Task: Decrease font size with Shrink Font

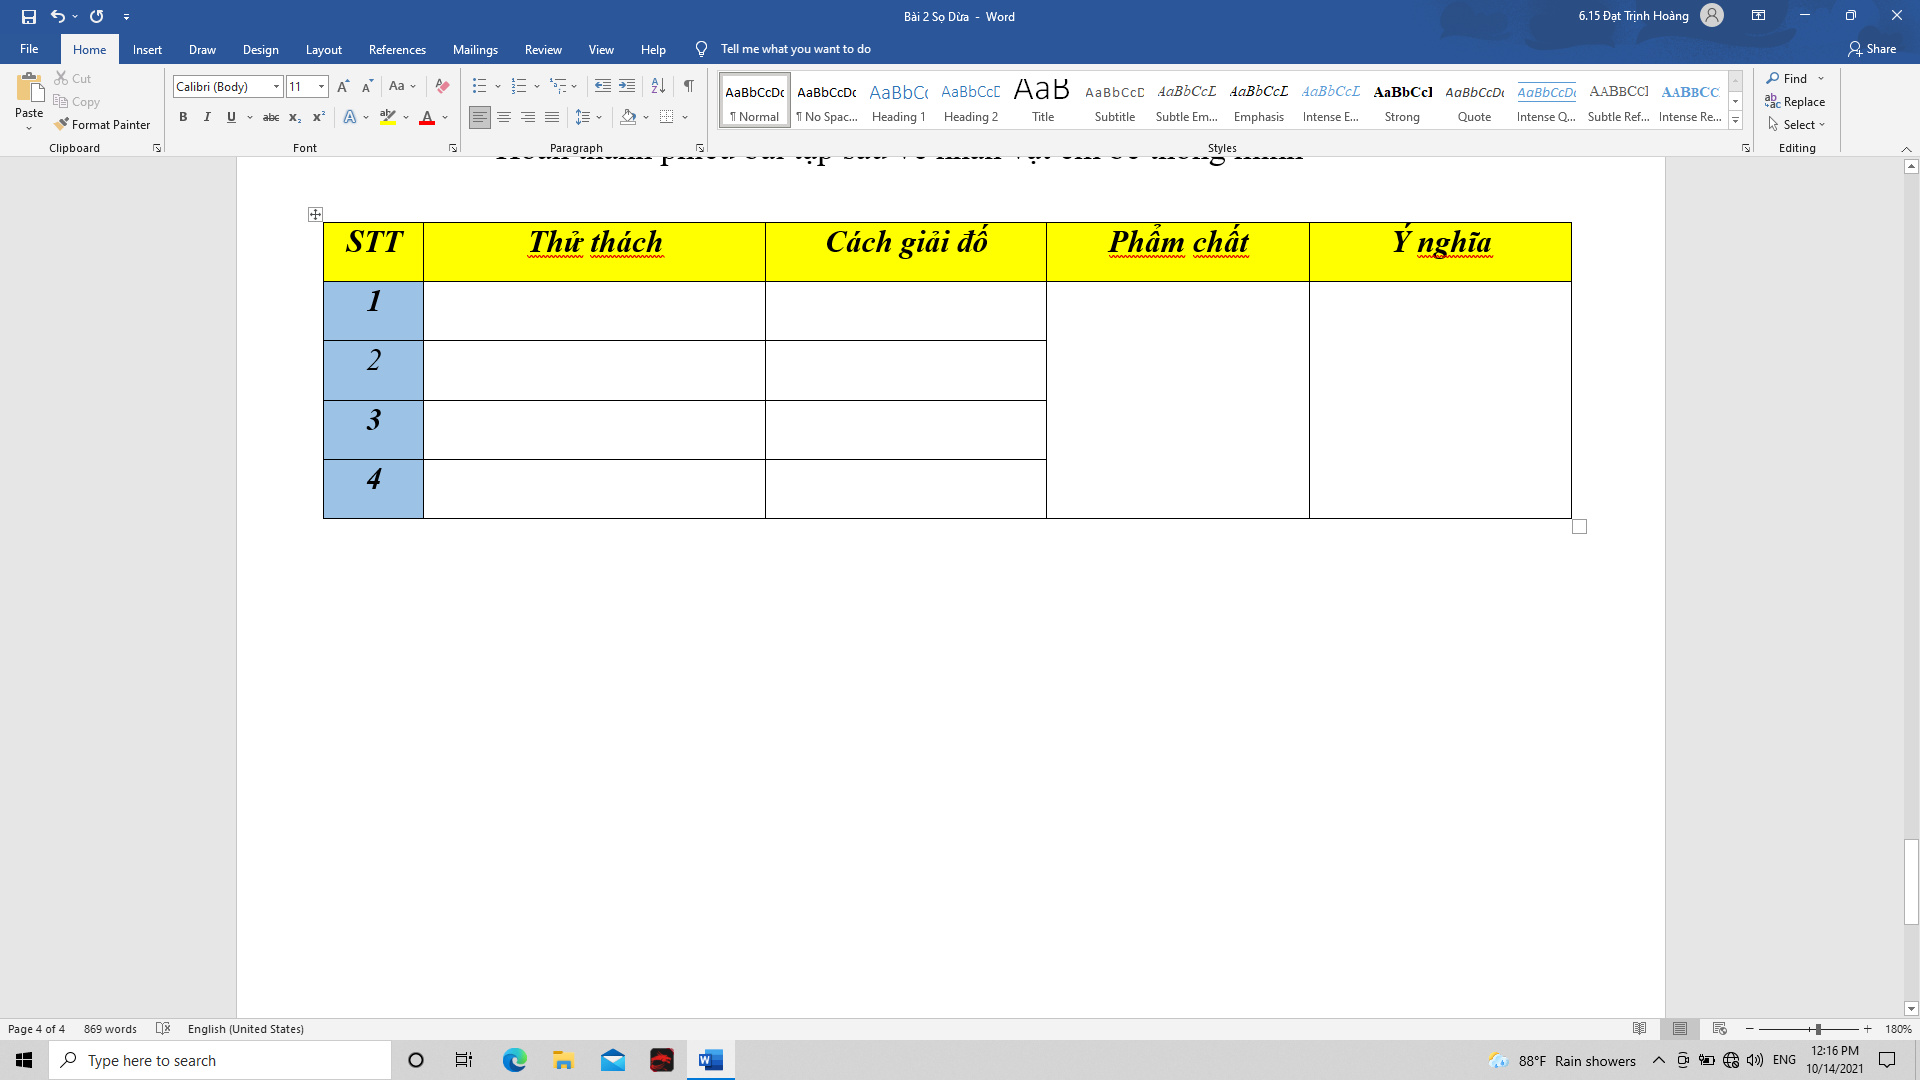Action: [367, 86]
